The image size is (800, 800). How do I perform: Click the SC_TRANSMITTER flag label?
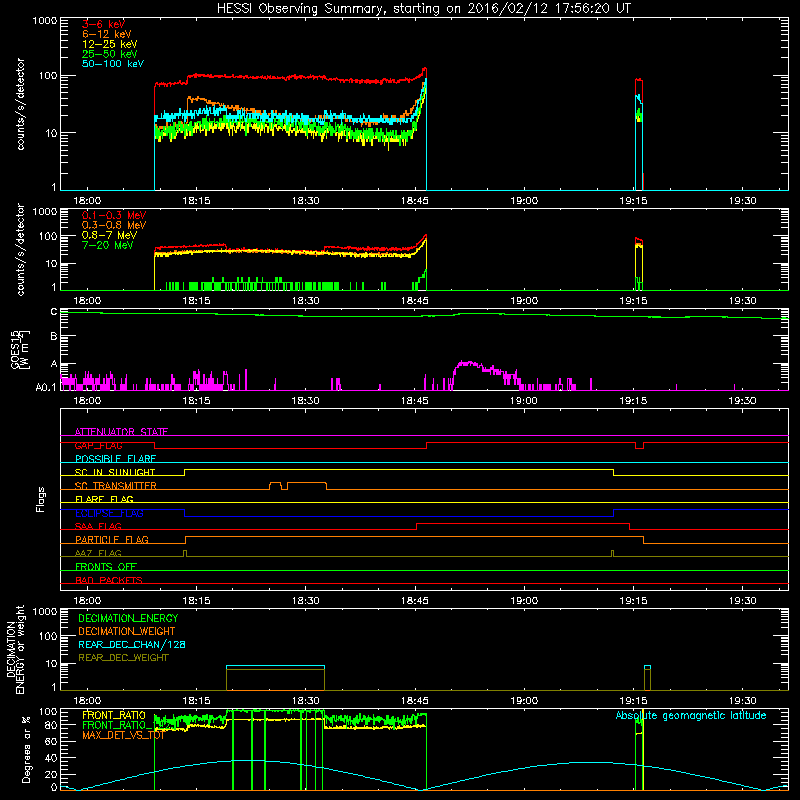coord(116,486)
